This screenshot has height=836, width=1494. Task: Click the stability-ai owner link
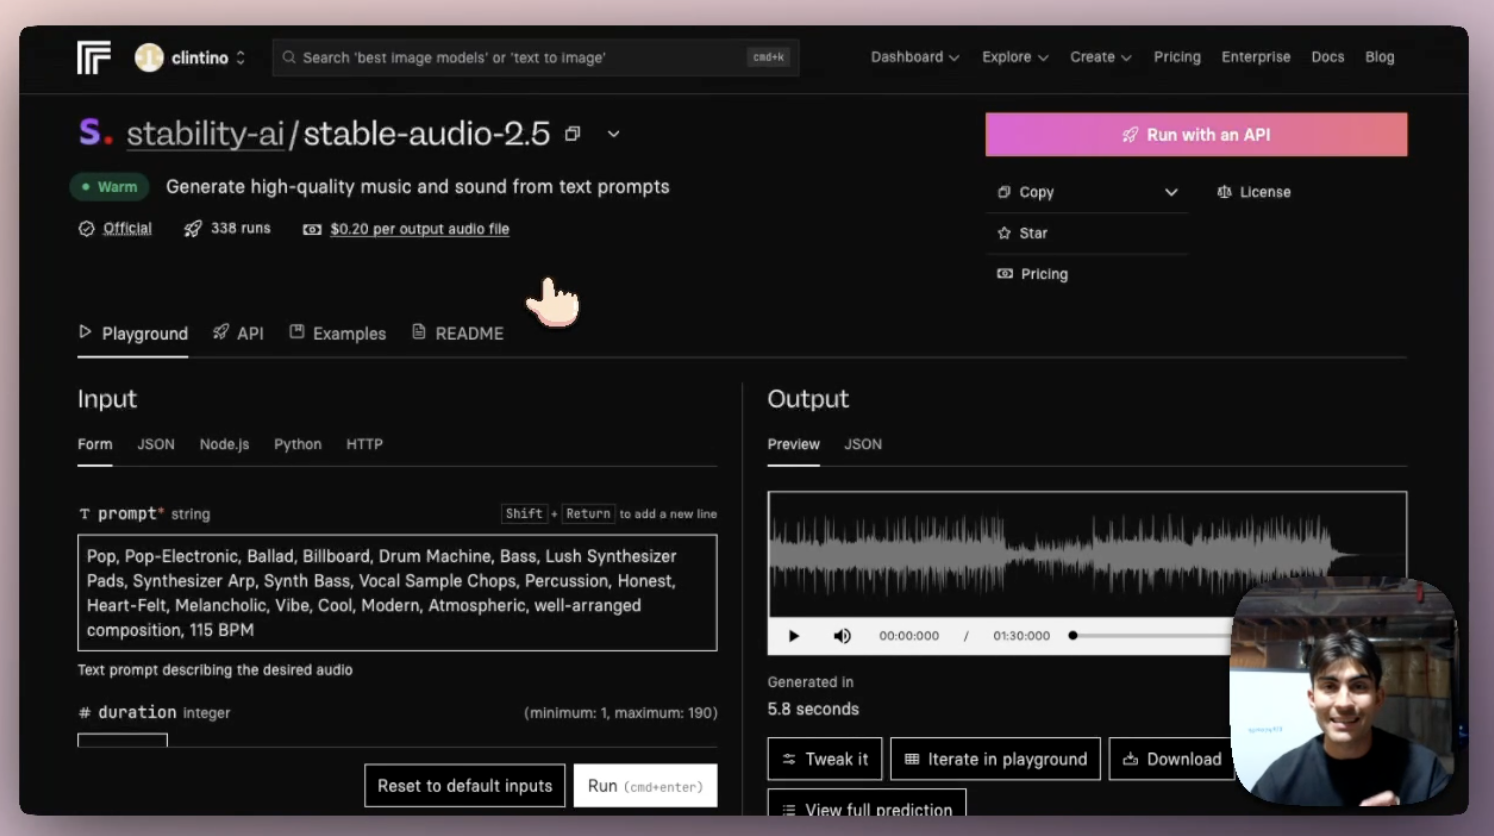tap(205, 133)
